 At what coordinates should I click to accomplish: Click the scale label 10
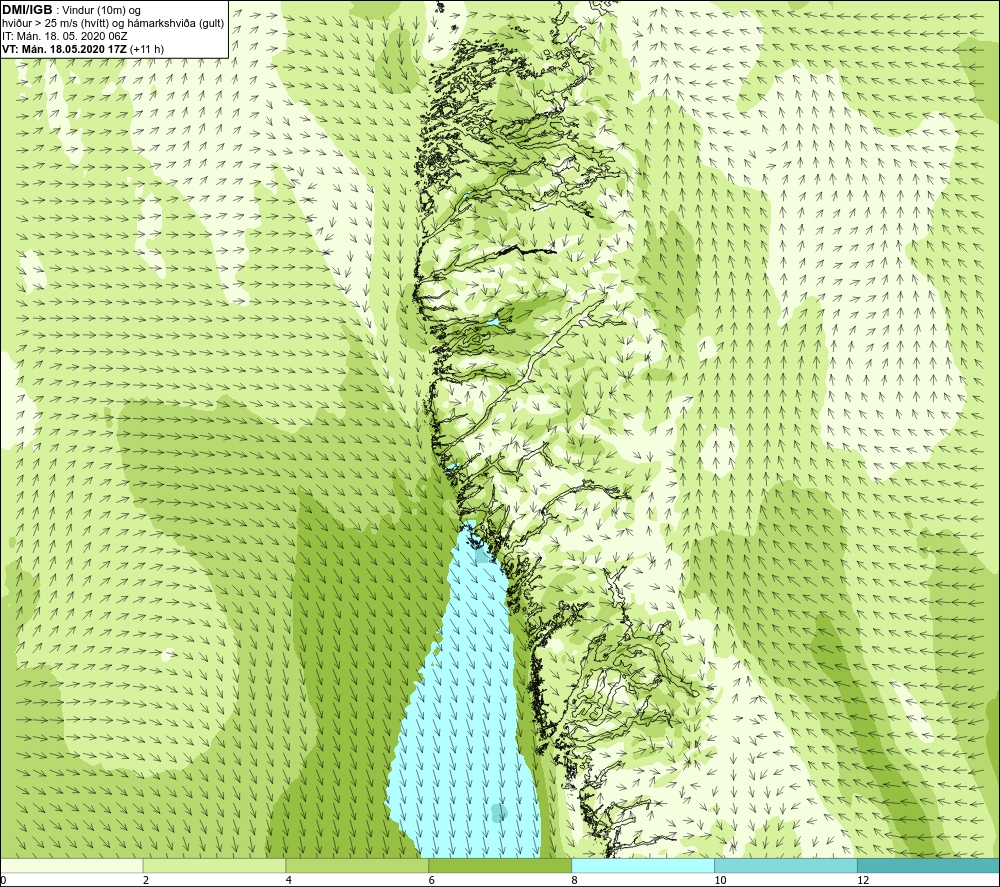tap(720, 881)
